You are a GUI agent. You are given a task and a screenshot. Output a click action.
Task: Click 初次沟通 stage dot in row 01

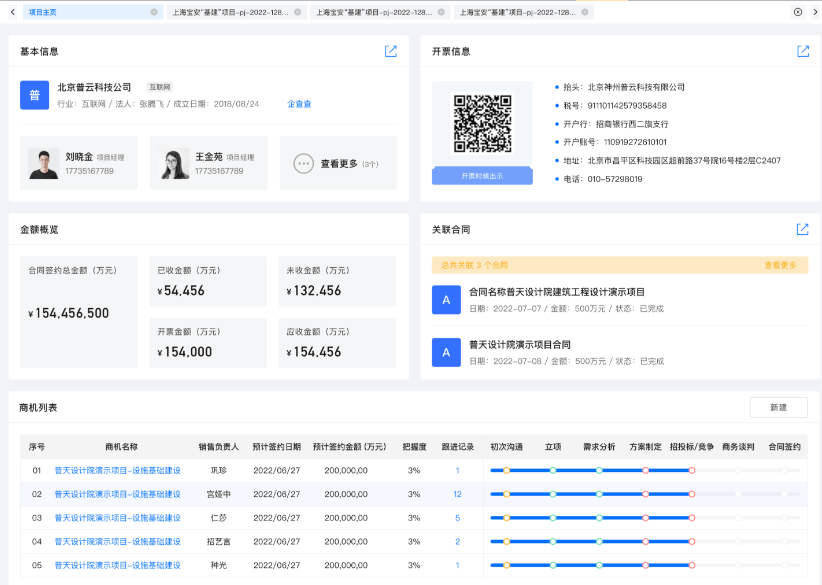(x=506, y=470)
